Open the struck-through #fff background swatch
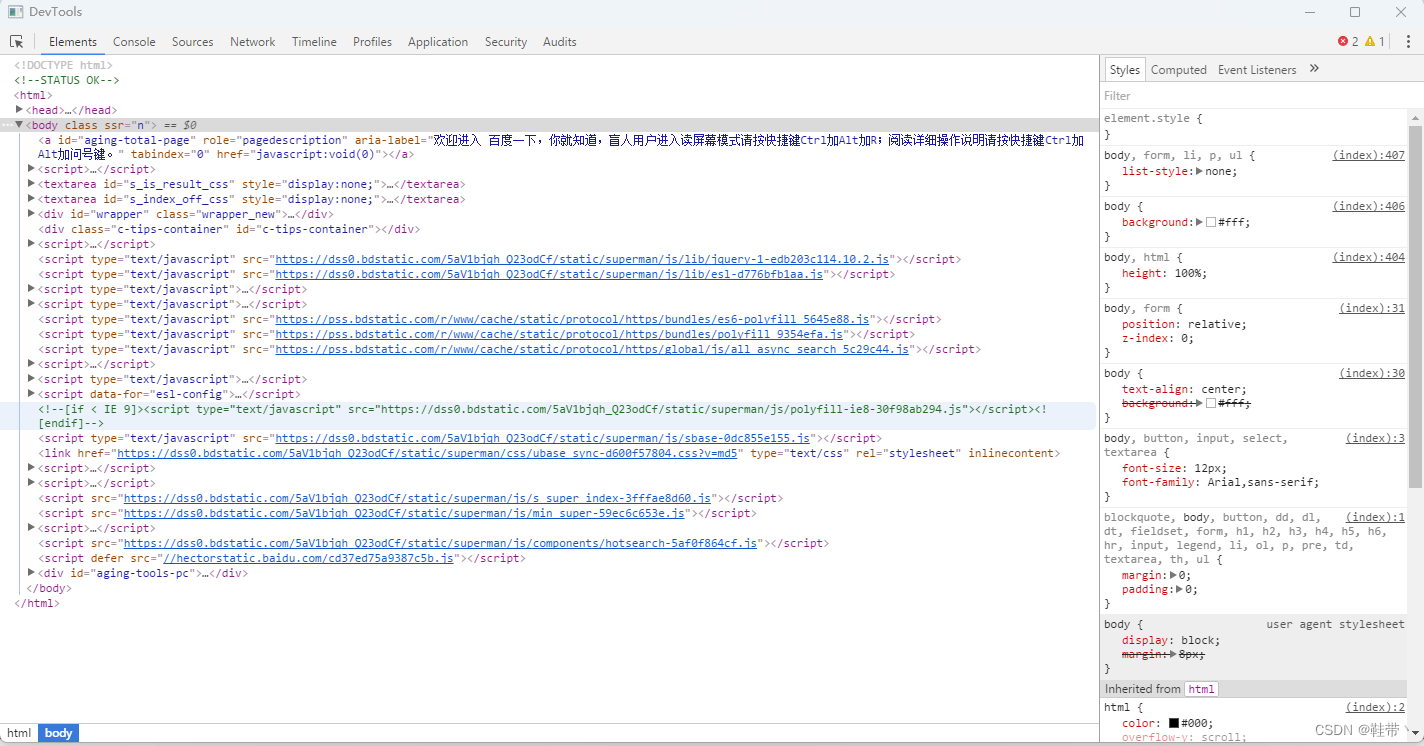The height and width of the screenshot is (746, 1424). click(1211, 403)
